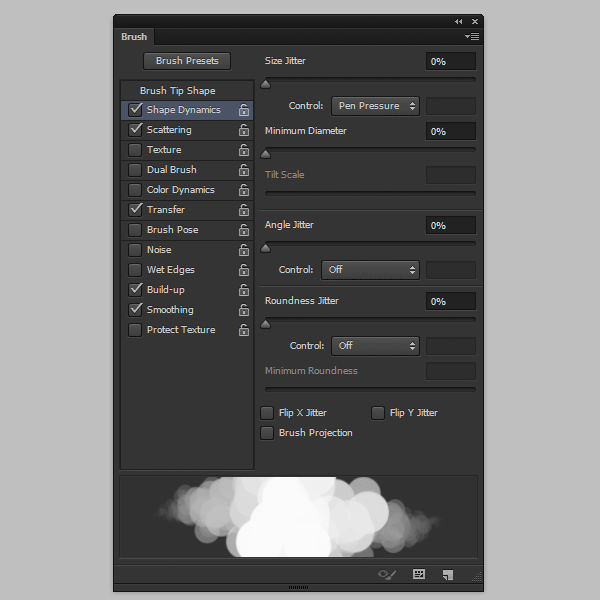
Task: Open the Brush panel flyout menu
Action: point(473,37)
